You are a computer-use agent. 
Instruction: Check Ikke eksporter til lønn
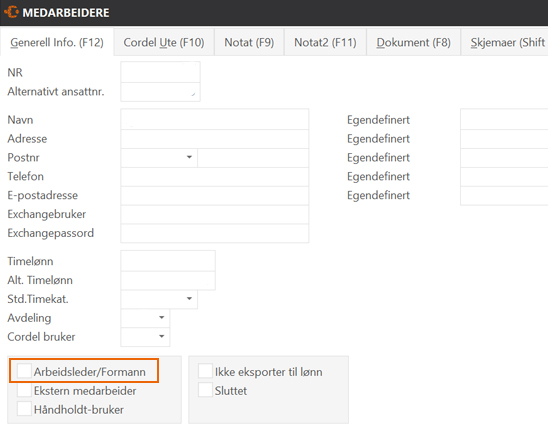pyautogui.click(x=205, y=371)
